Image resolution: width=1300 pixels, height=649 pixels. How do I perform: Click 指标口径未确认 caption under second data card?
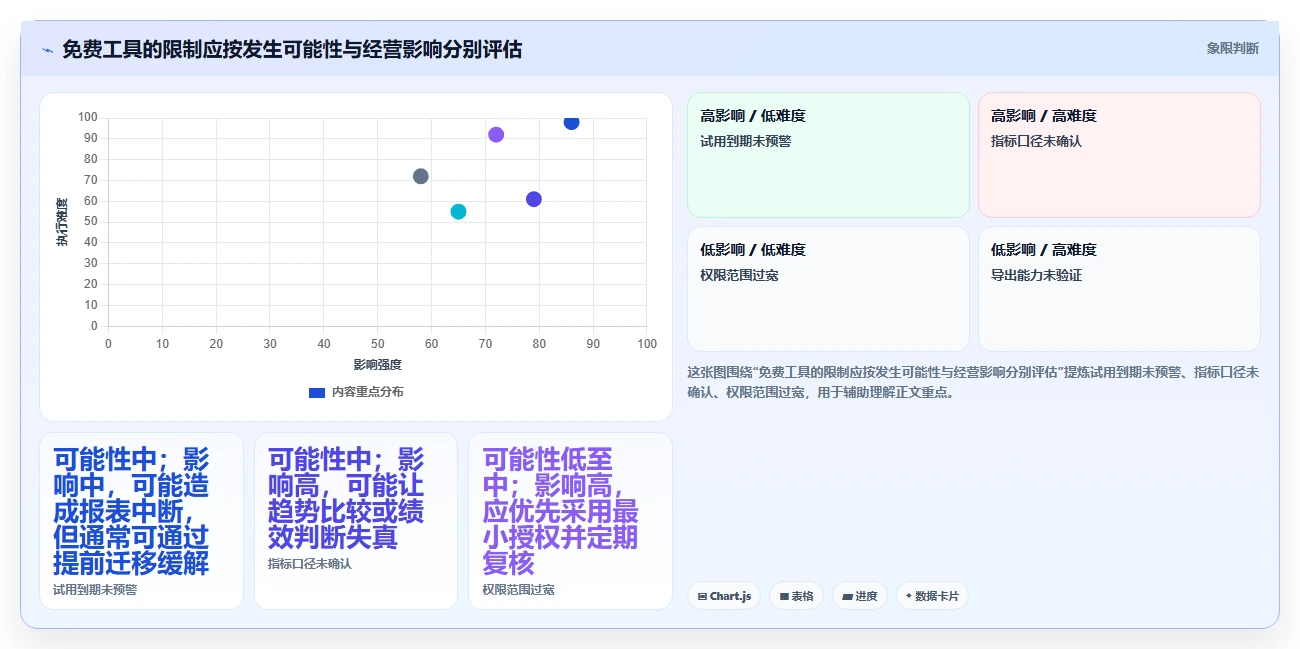pos(310,564)
